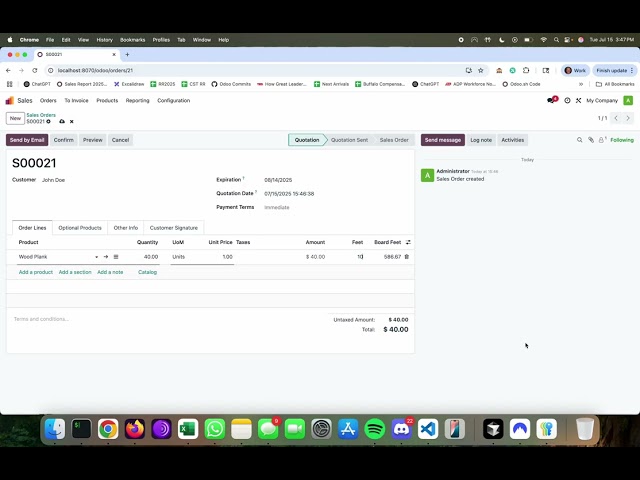The height and width of the screenshot is (480, 640).
Task: Click Add a product link
Action: point(36,272)
